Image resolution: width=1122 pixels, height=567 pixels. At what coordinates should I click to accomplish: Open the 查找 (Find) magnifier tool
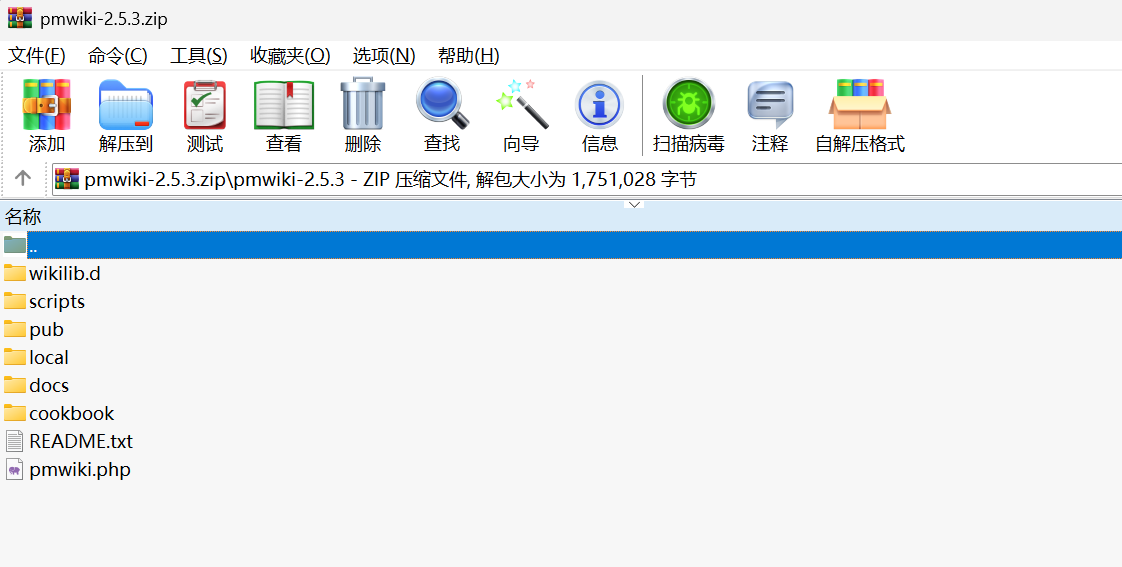[442, 104]
